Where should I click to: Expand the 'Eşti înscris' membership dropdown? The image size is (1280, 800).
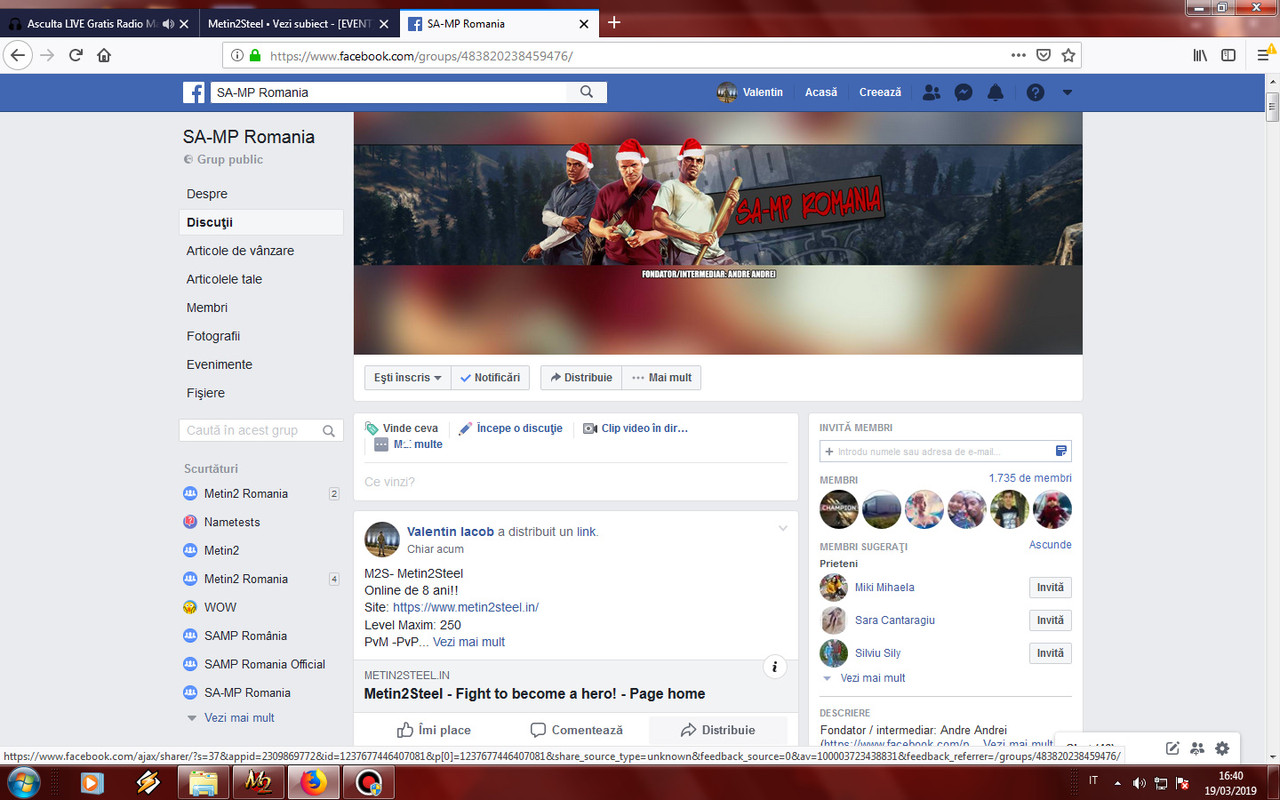[x=407, y=377]
